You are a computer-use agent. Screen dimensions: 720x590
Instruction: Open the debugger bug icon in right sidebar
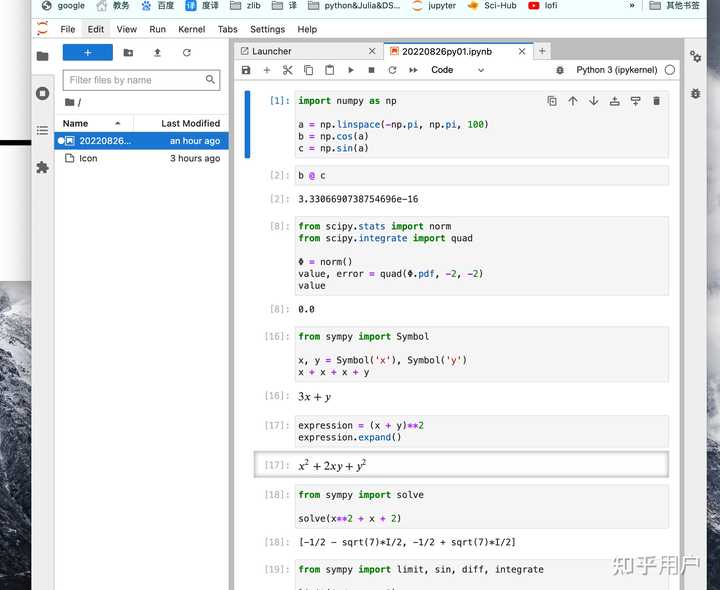point(695,93)
